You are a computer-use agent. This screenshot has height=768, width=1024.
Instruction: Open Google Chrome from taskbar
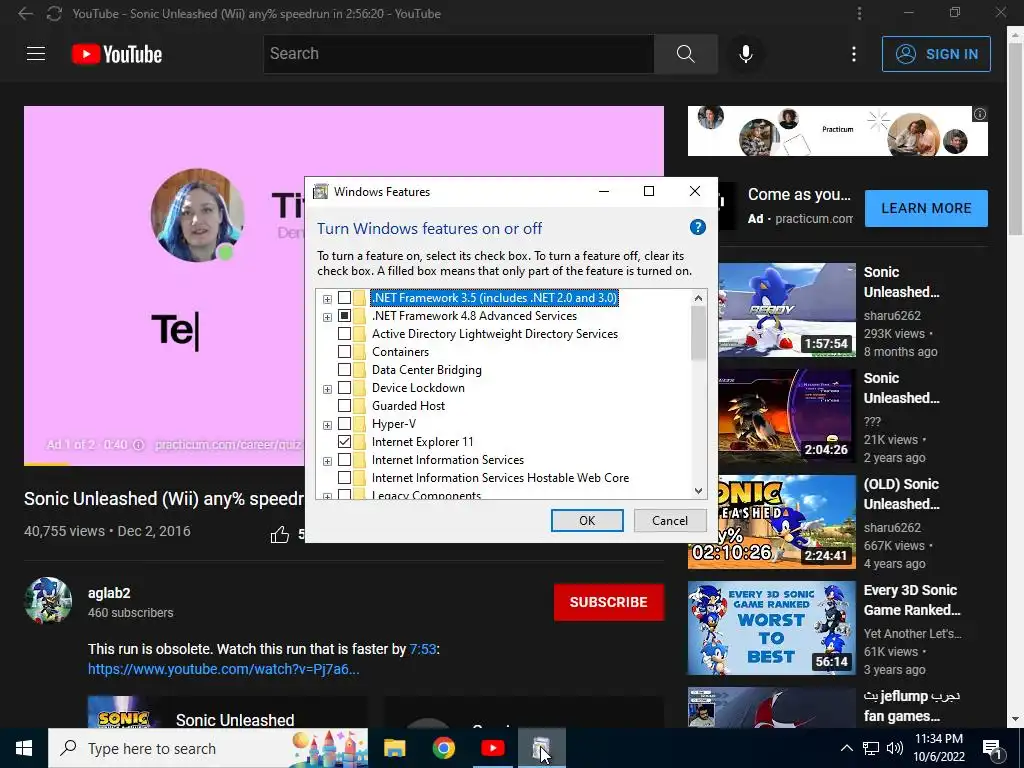click(443, 748)
